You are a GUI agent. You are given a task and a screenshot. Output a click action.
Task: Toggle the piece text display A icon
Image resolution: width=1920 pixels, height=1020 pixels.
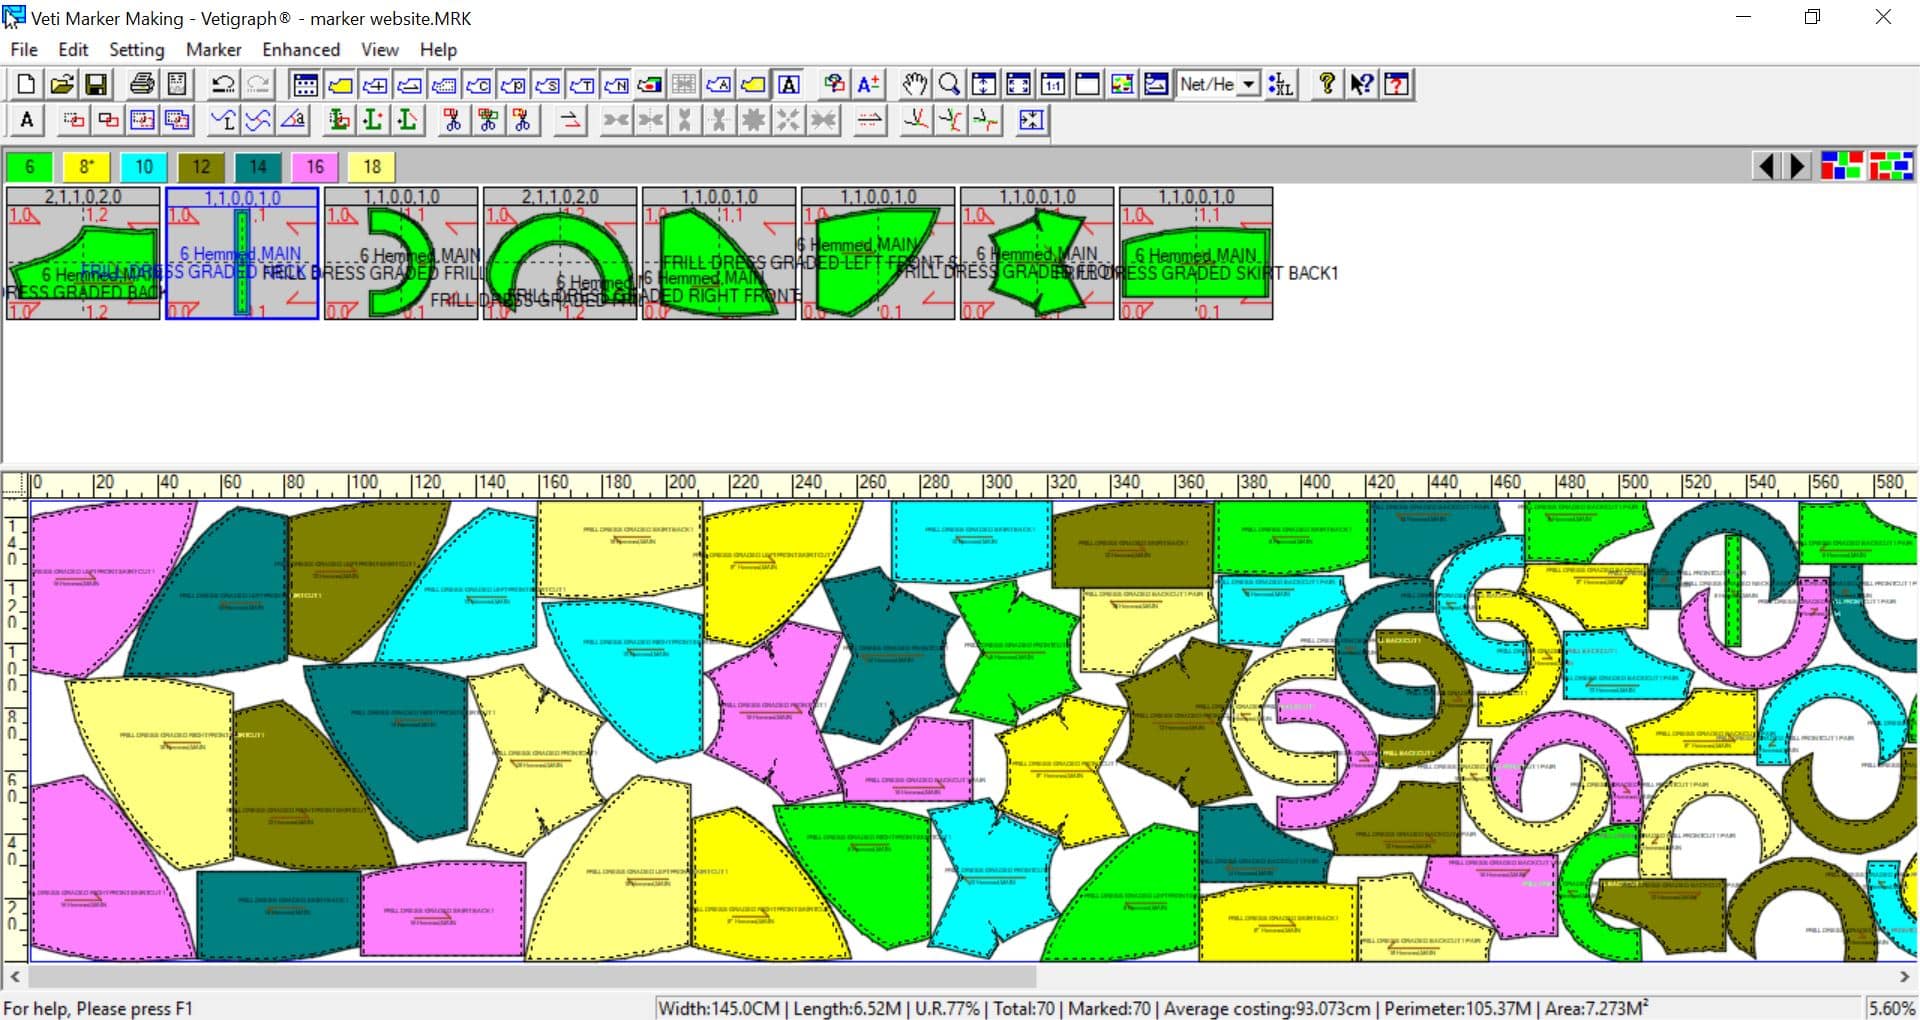(x=790, y=85)
